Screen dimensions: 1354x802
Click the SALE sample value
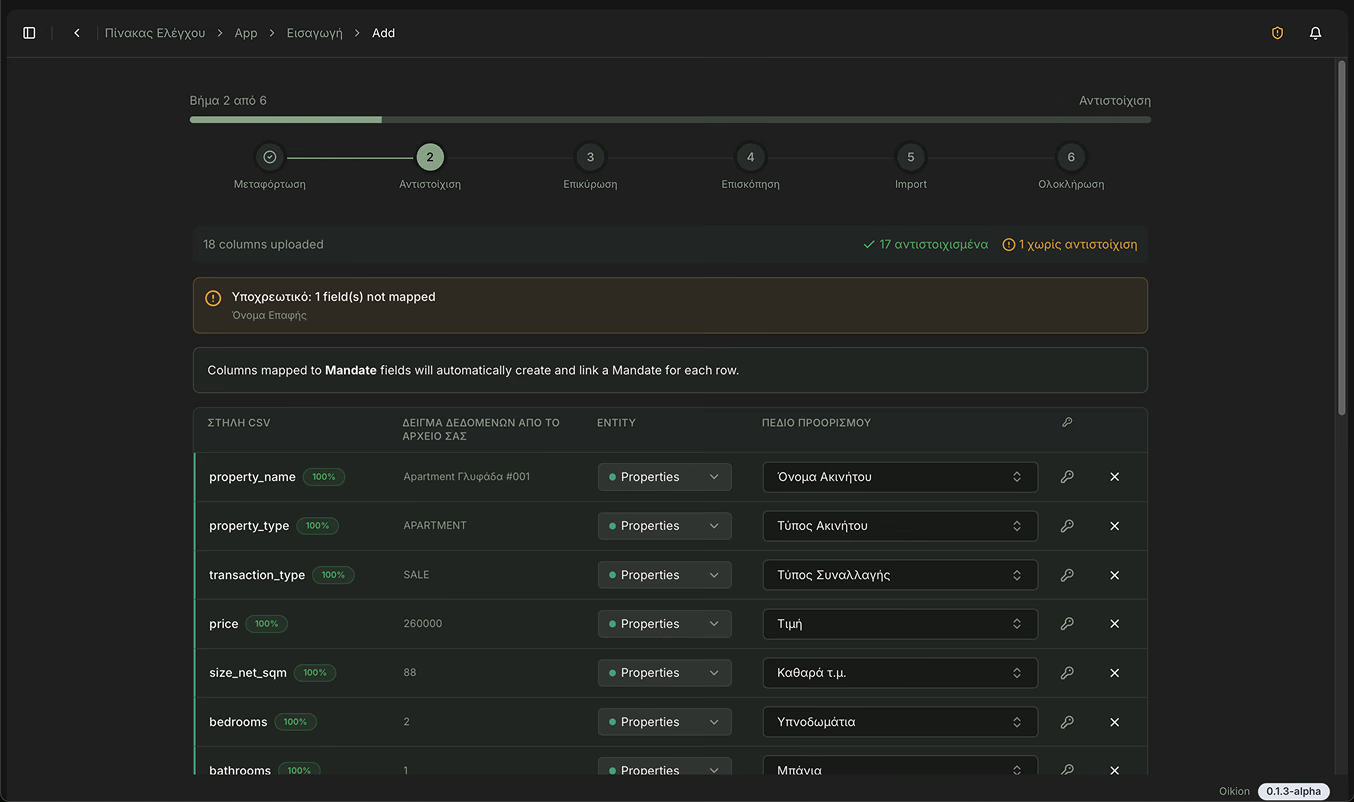416,575
